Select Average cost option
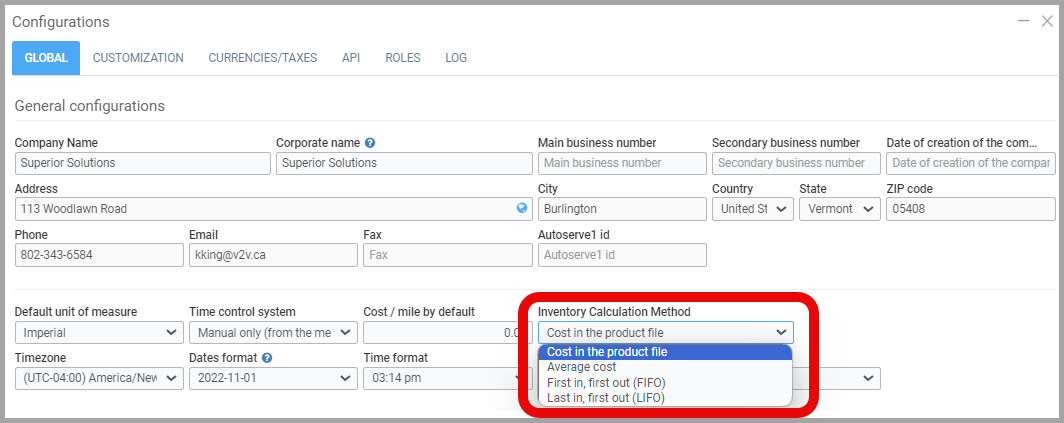This screenshot has height=423, width=1064. 581,367
